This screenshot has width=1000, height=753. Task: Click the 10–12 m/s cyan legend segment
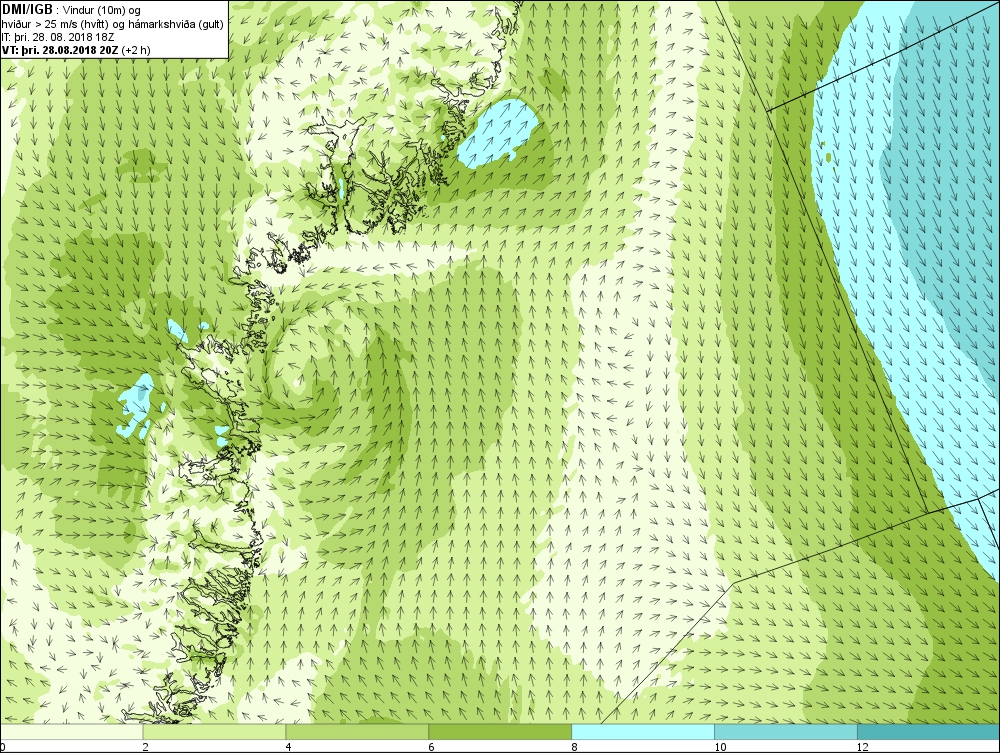pos(786,731)
